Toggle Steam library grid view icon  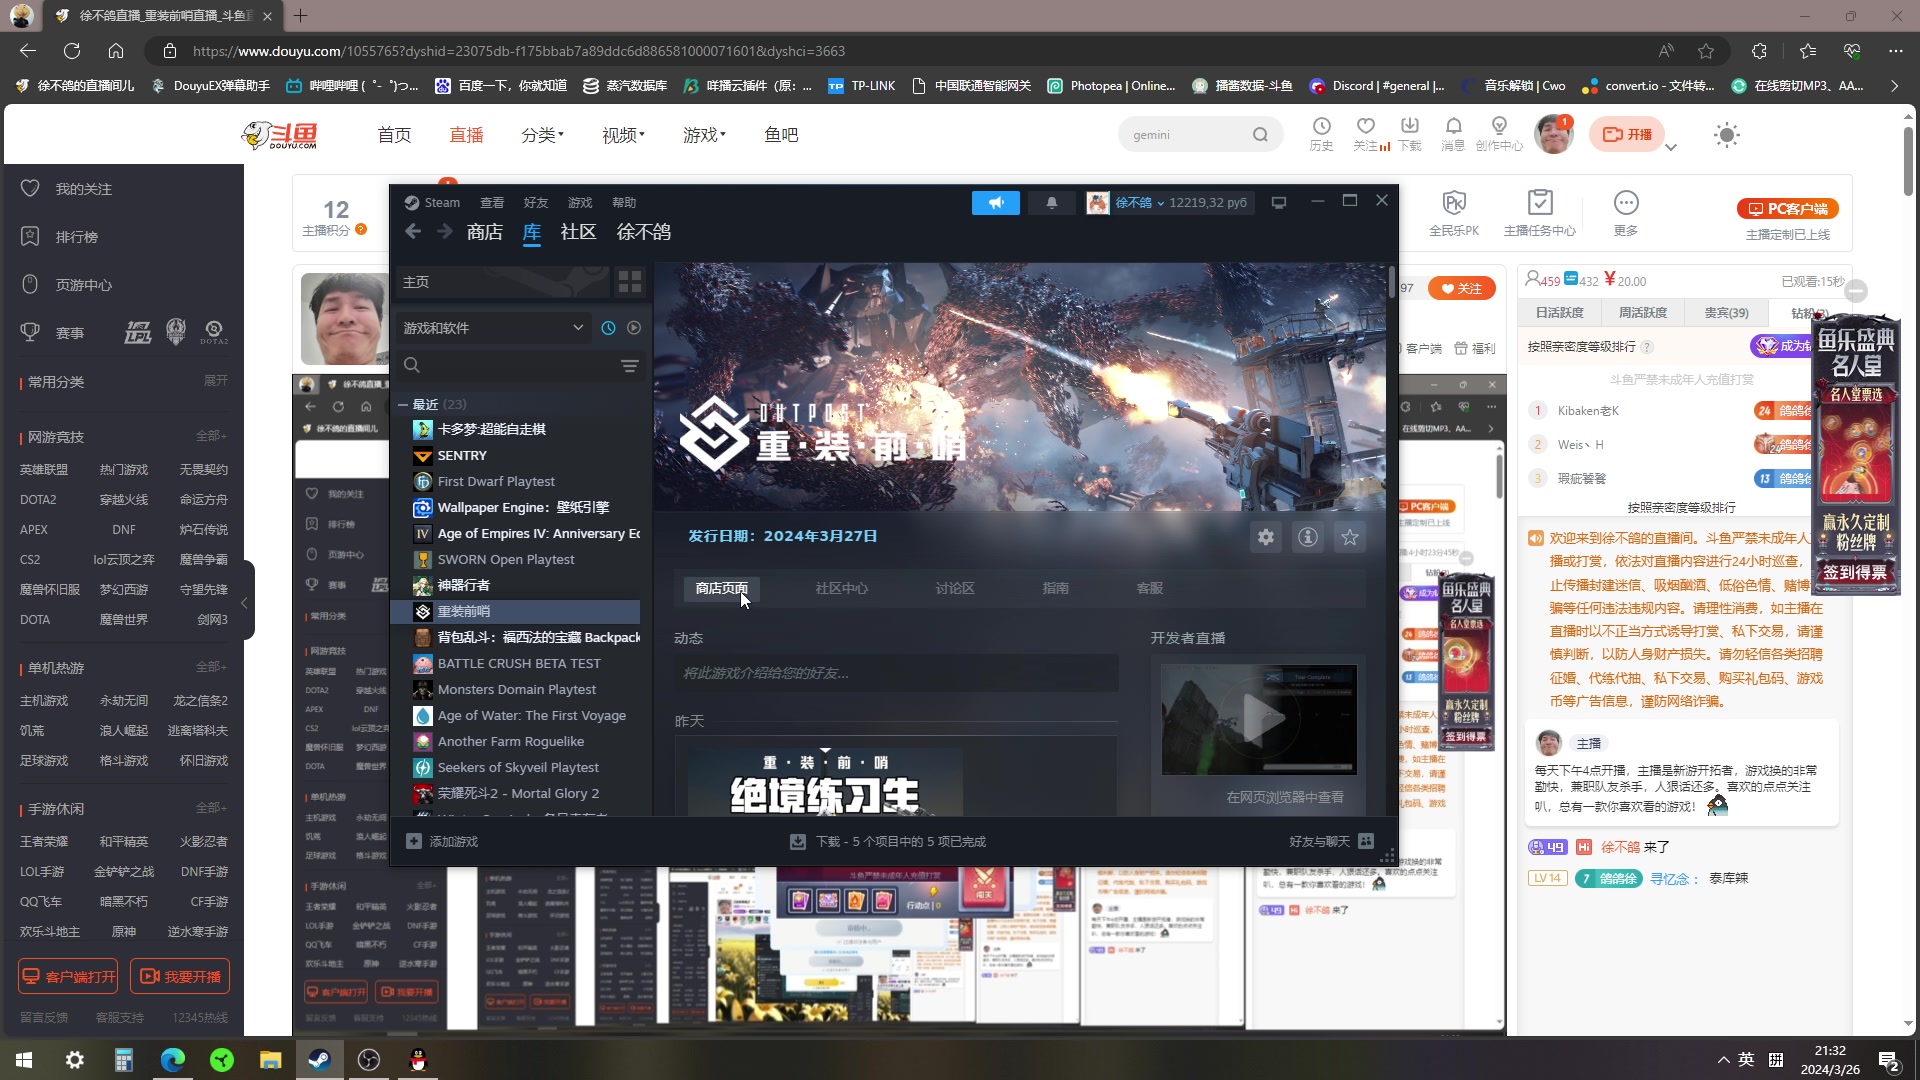630,282
